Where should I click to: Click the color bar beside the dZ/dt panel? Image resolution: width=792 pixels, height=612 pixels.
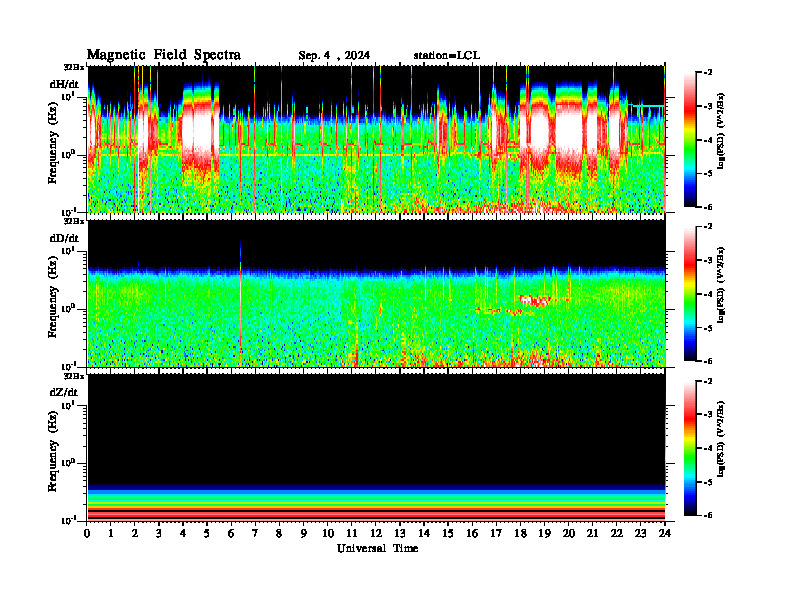coord(690,448)
